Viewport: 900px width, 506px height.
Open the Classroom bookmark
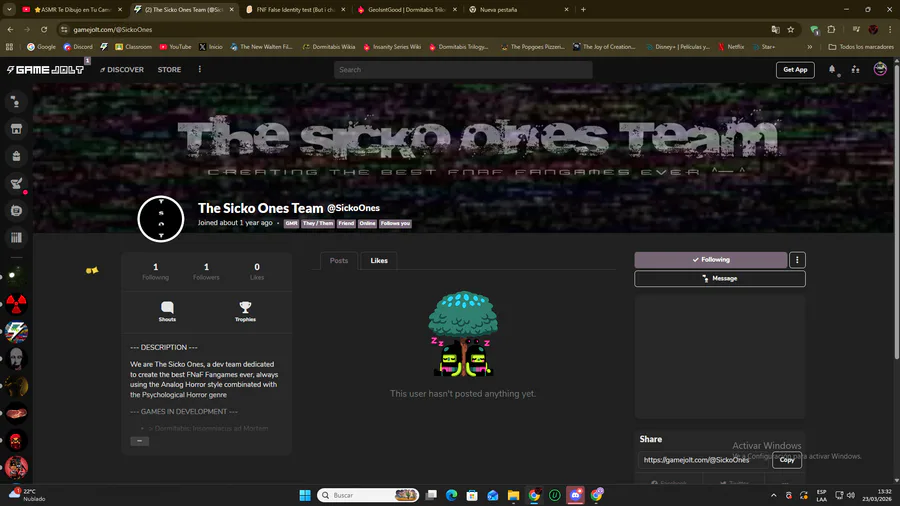click(x=134, y=47)
